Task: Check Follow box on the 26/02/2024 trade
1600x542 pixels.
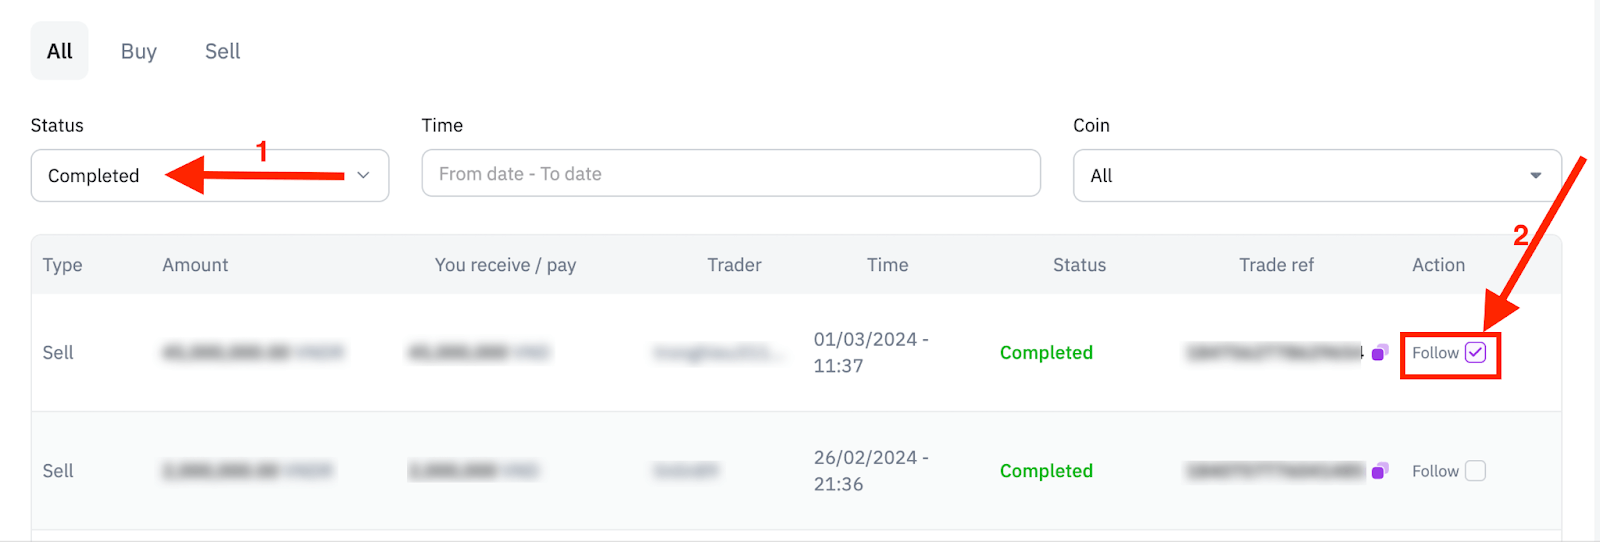Action: coord(1475,470)
